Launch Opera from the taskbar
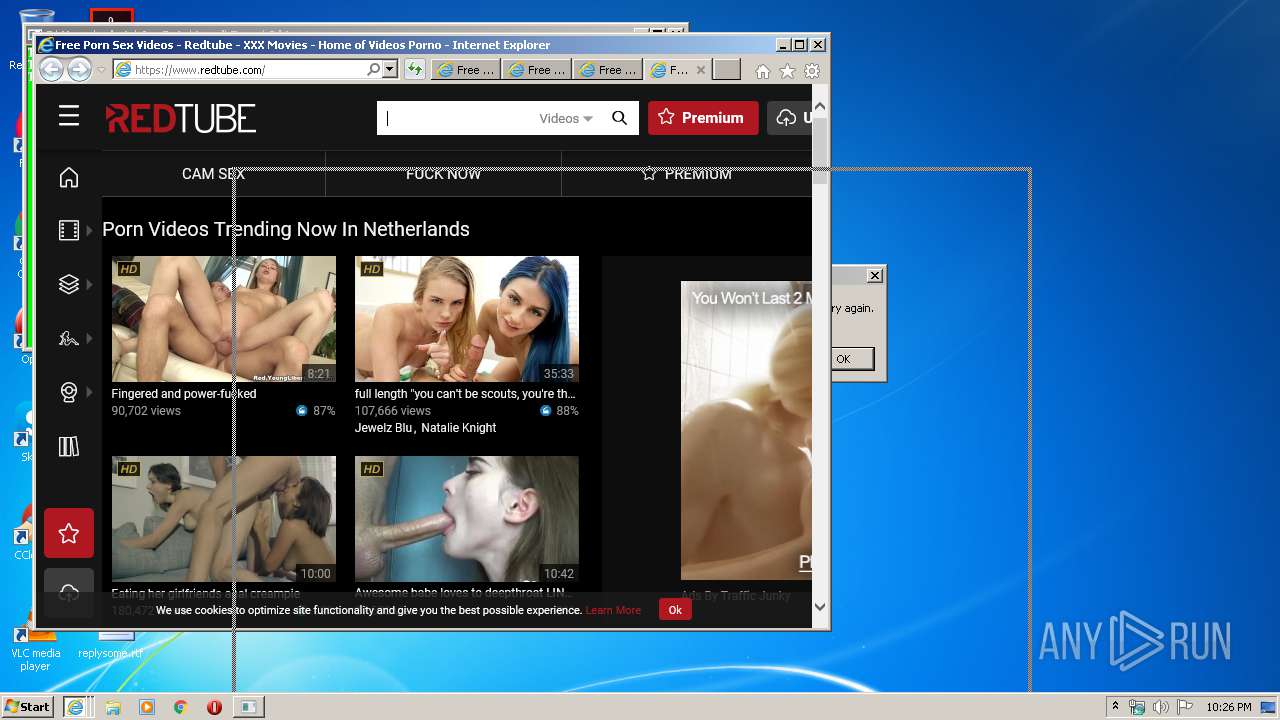The height and width of the screenshot is (720, 1280). (214, 707)
